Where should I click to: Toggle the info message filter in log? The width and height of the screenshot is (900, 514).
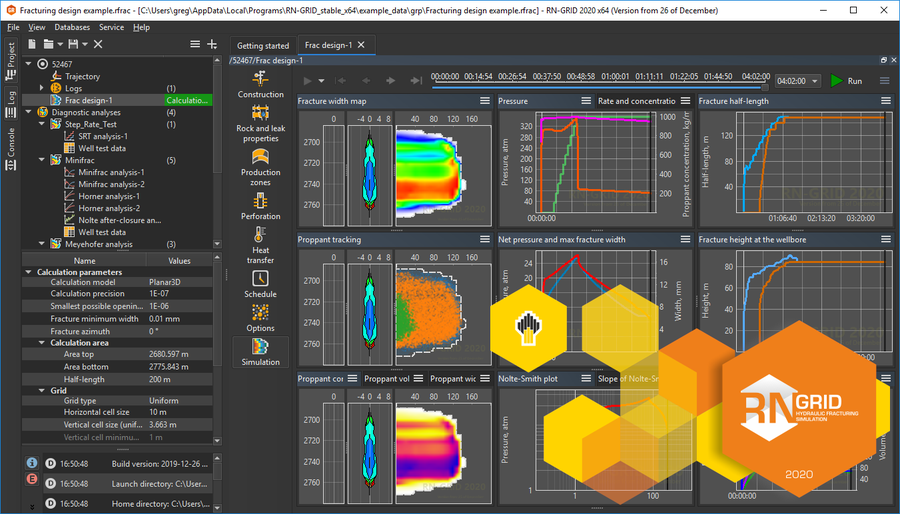[x=32, y=463]
